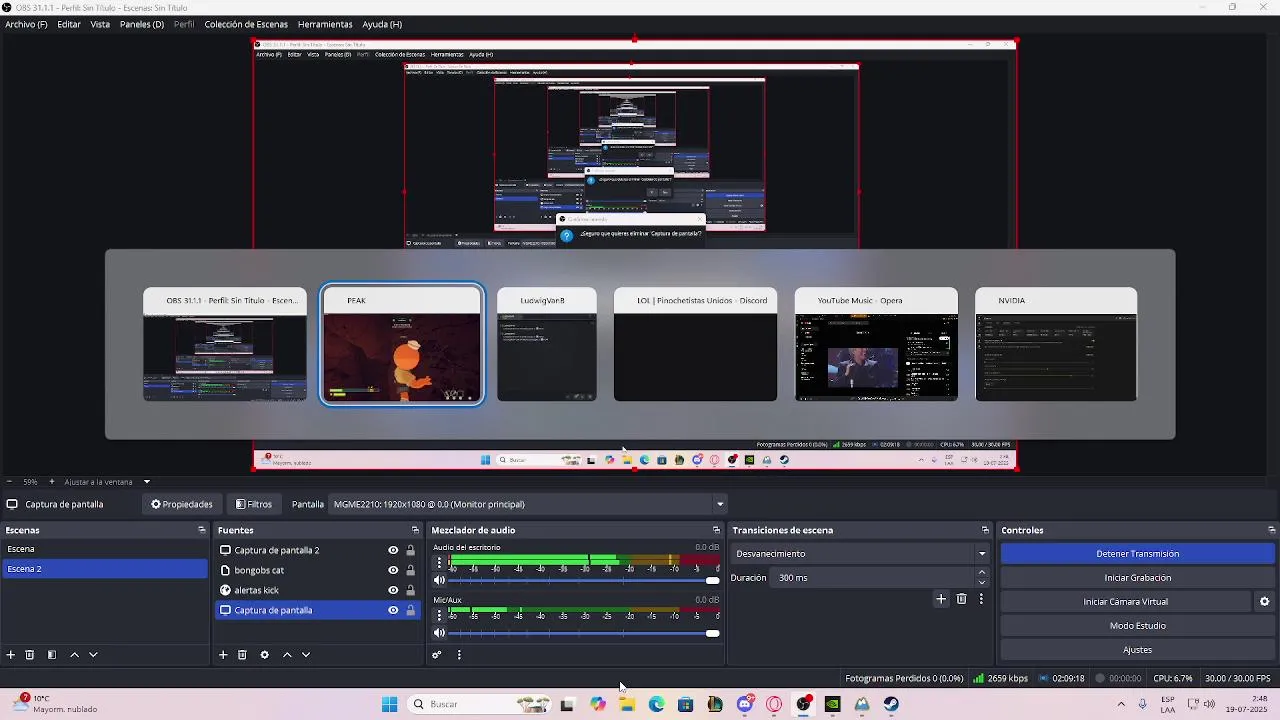Click Iniciar Grabación button
This screenshot has height=720, width=1280.
point(1138,578)
